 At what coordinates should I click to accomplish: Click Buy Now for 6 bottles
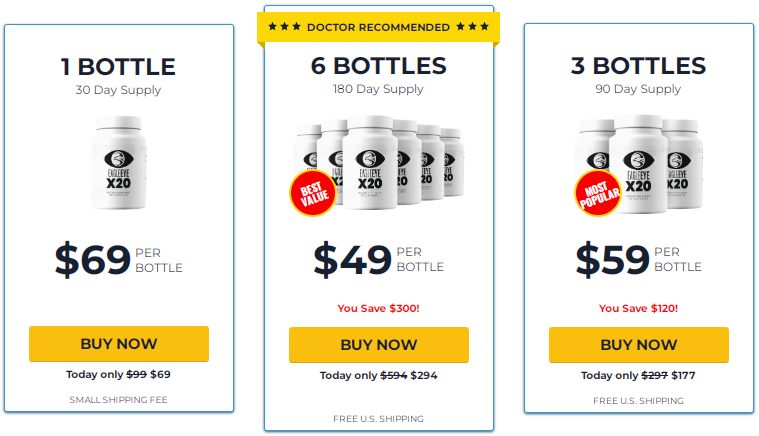(379, 345)
